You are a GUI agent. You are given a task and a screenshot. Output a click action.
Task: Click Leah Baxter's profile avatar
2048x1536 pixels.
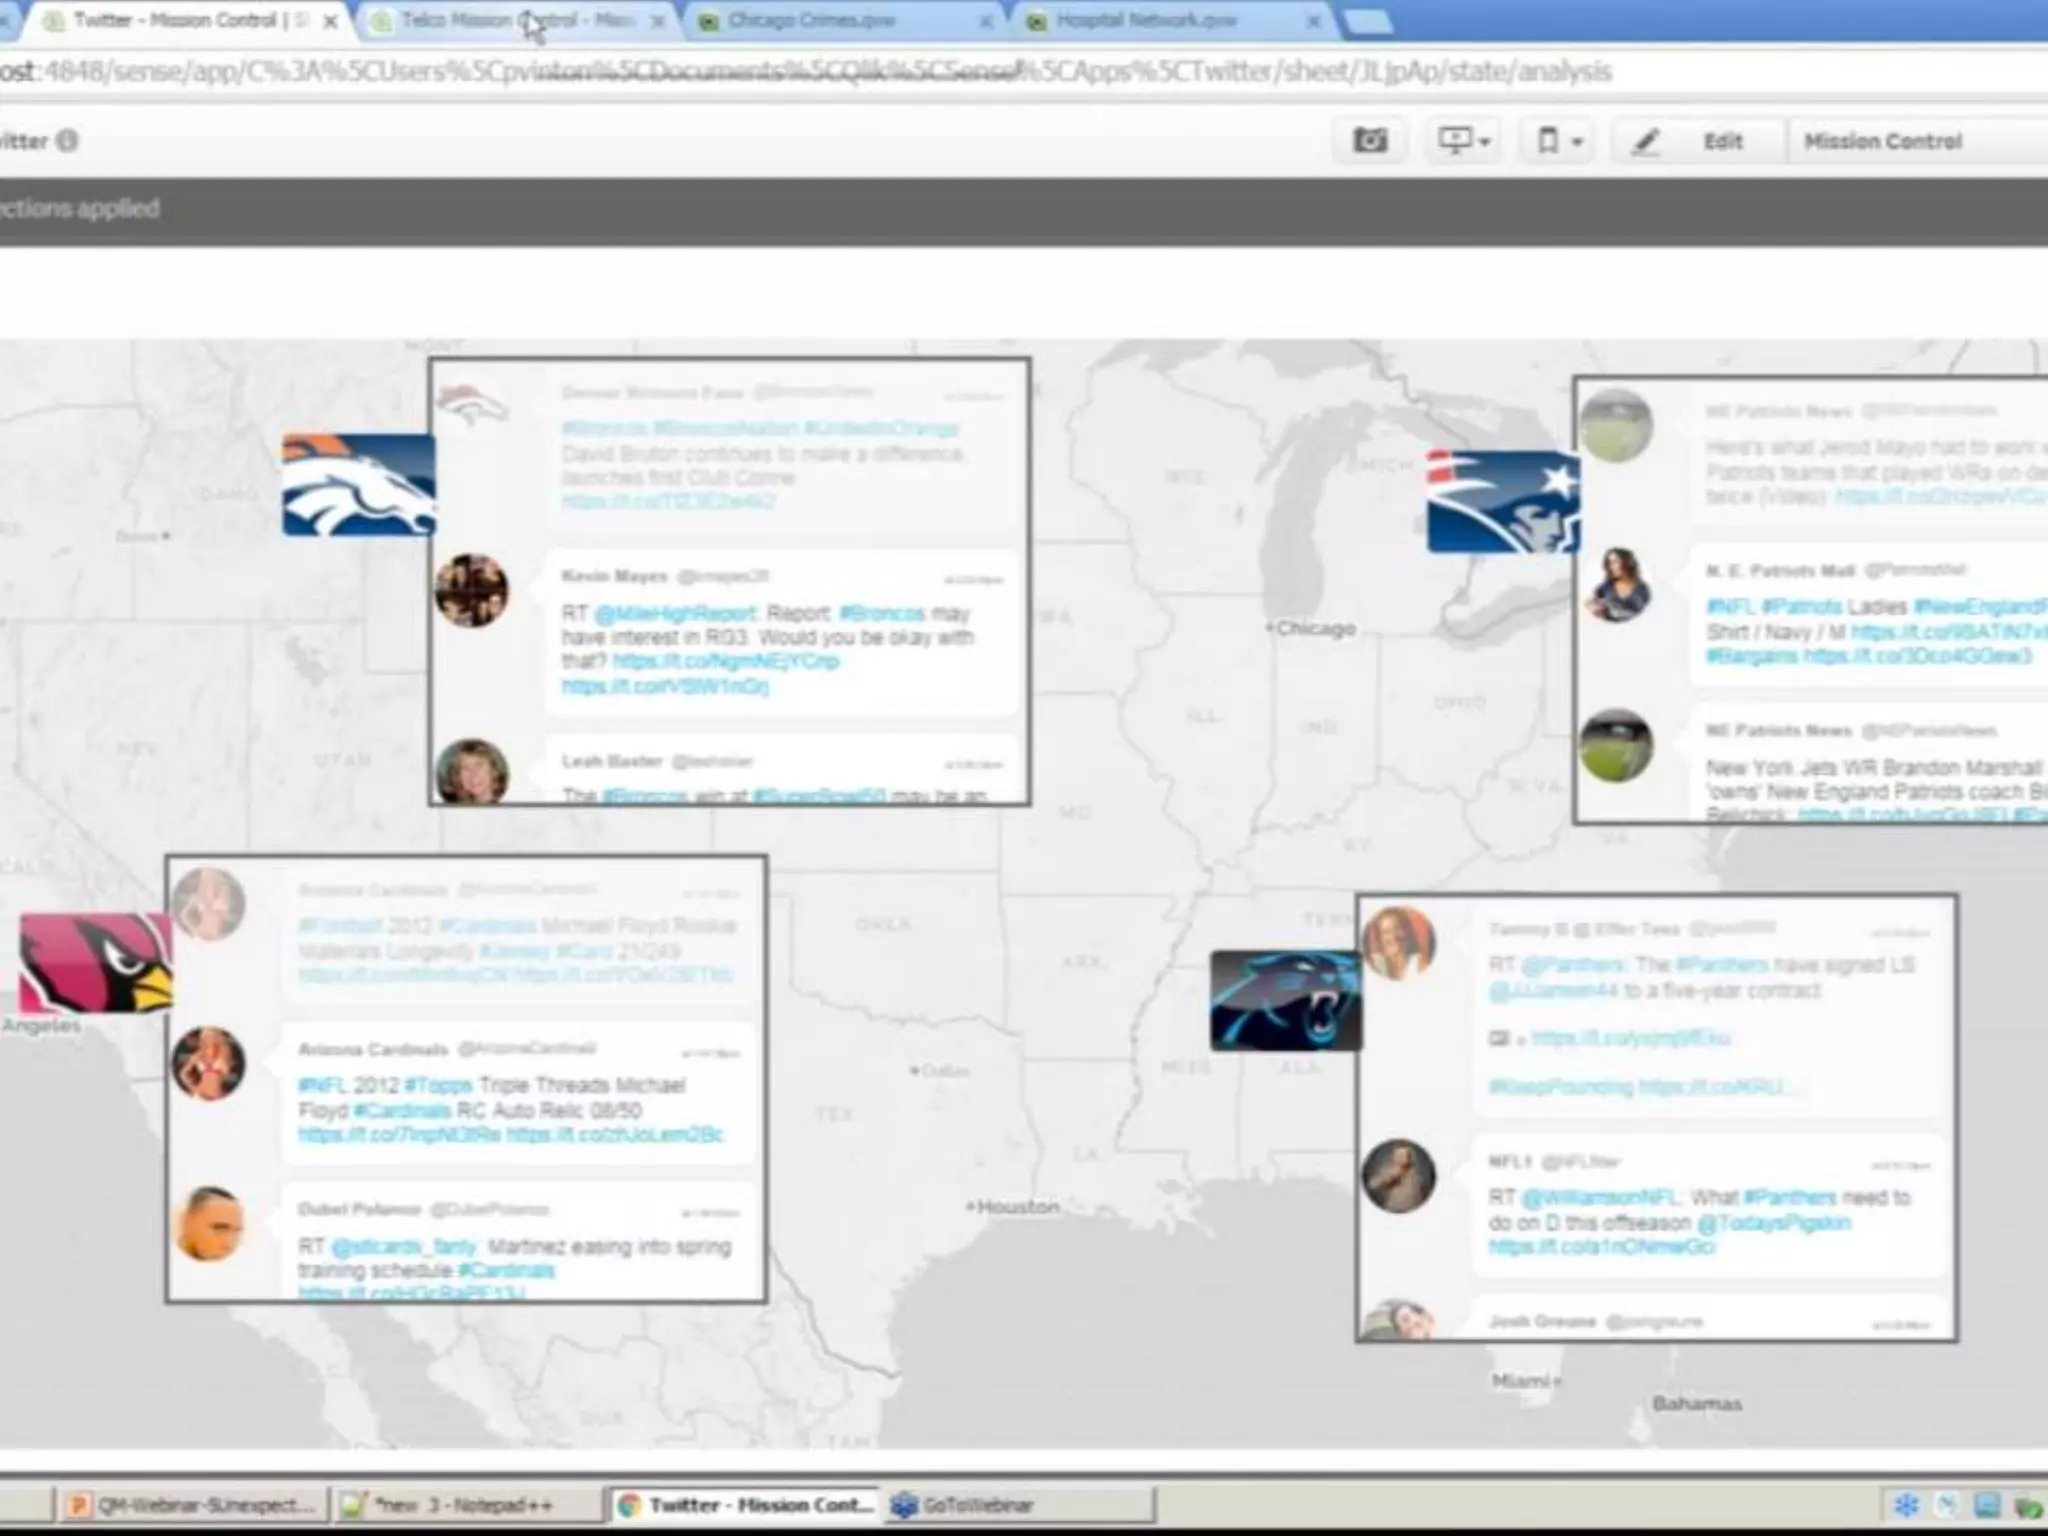472,772
